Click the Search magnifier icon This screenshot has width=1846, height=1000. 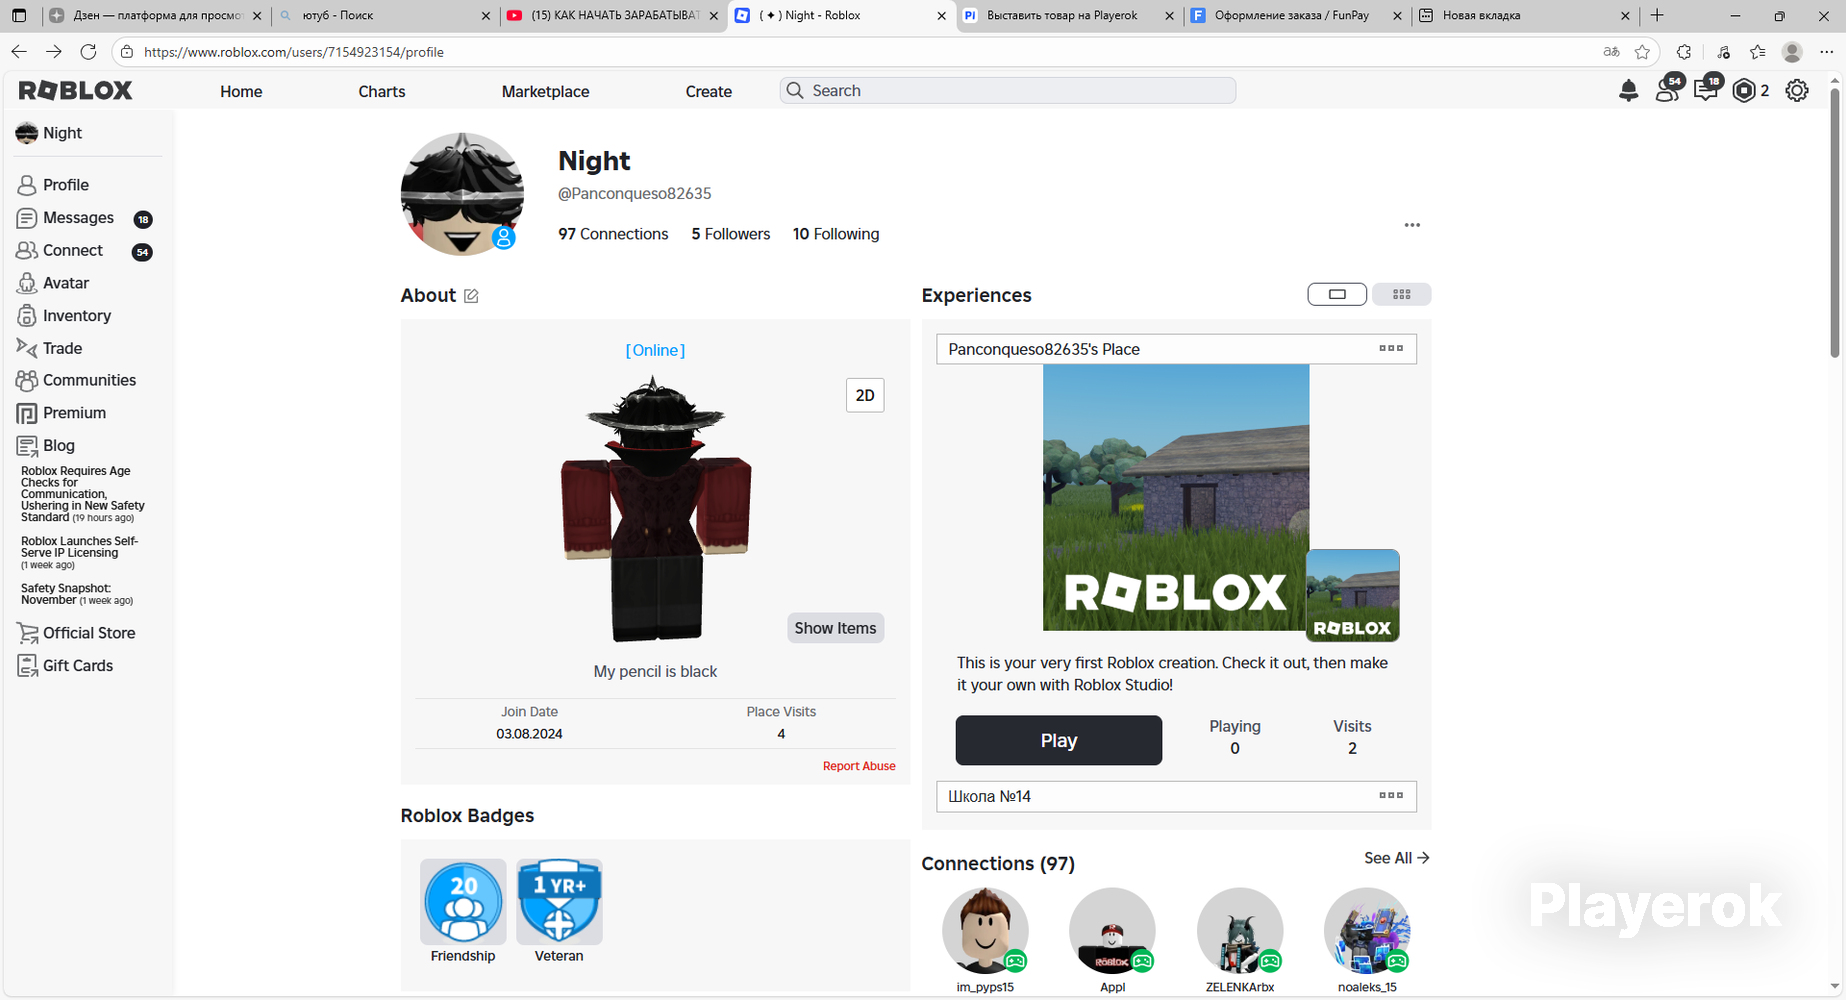pos(795,91)
